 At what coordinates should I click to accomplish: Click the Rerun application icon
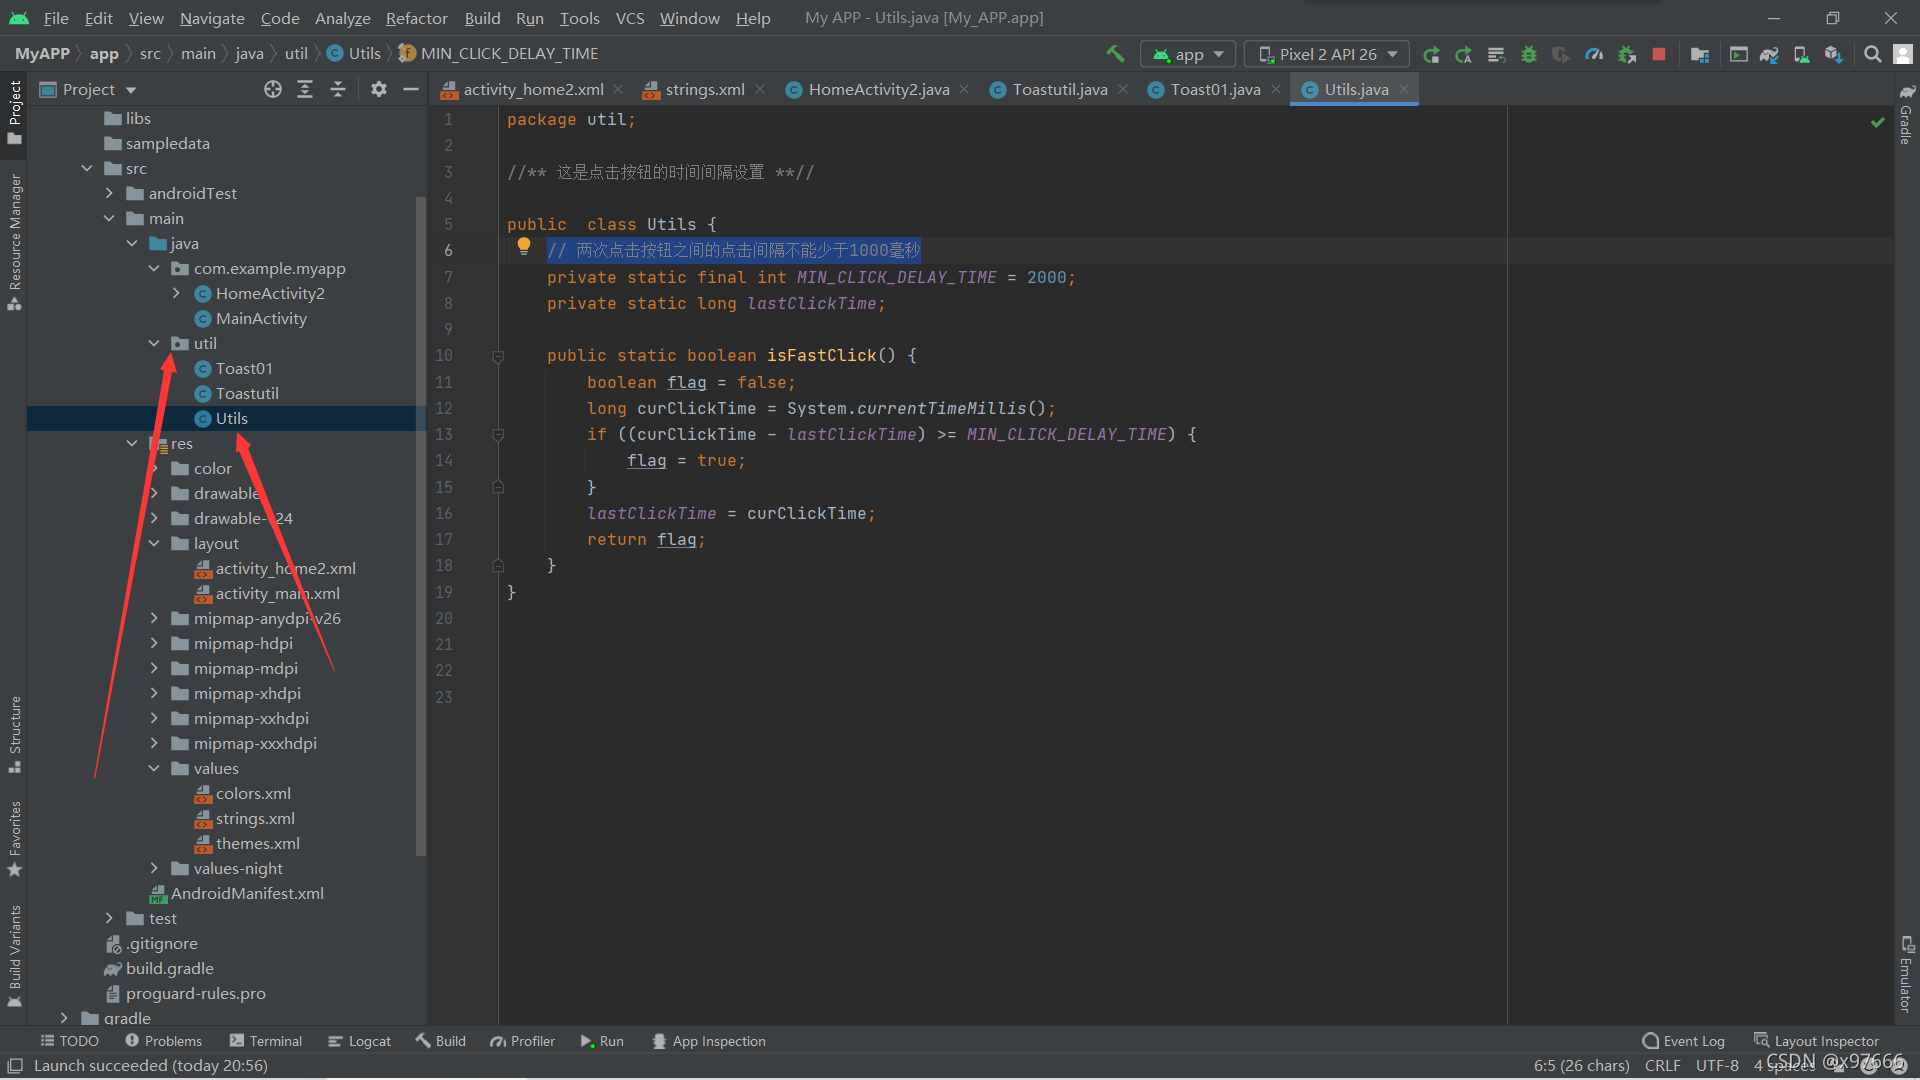click(x=1433, y=53)
